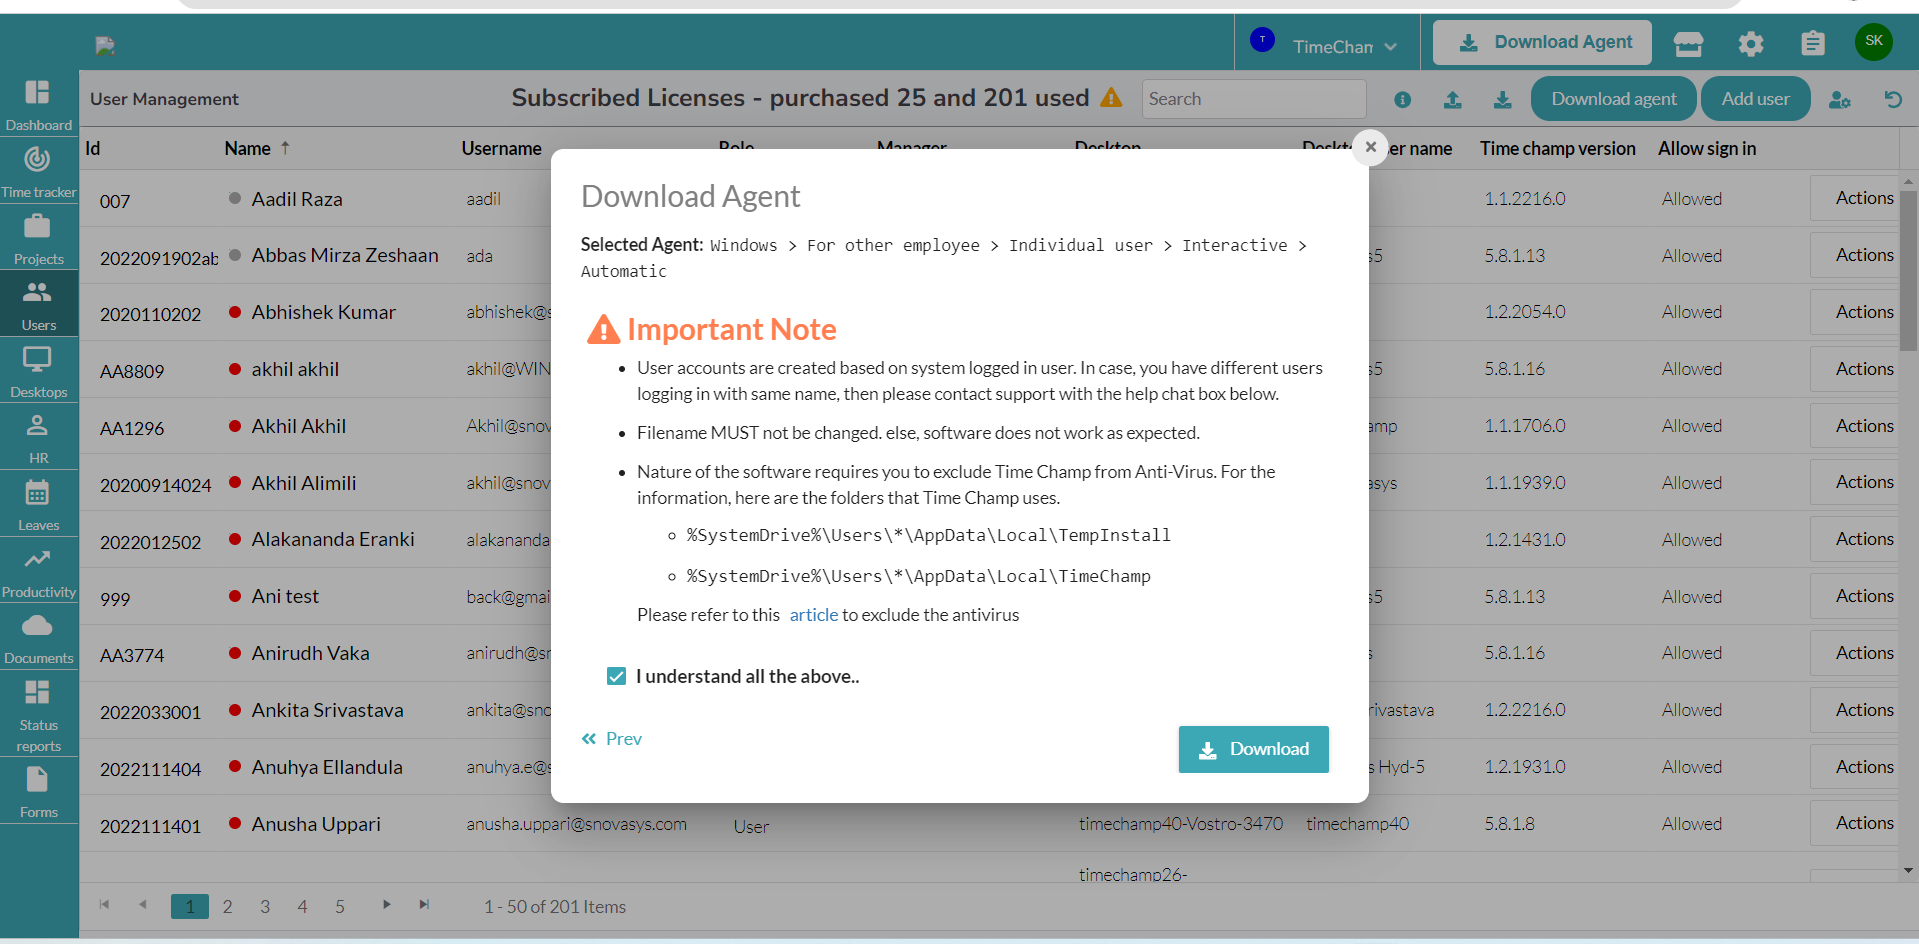Screen dimensions: 1919x944
Task: Click Download agent toolbar button
Action: pyautogui.click(x=1614, y=99)
